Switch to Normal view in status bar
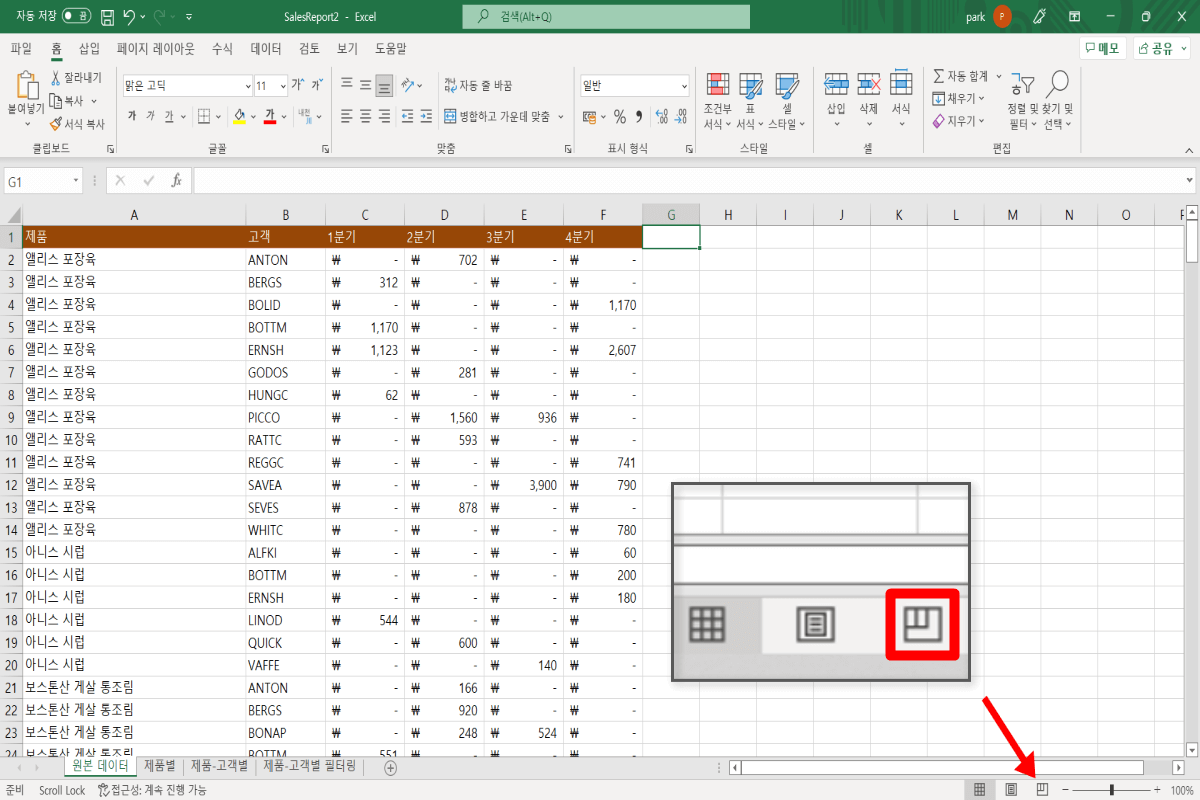The image size is (1200, 800). pyautogui.click(x=979, y=790)
